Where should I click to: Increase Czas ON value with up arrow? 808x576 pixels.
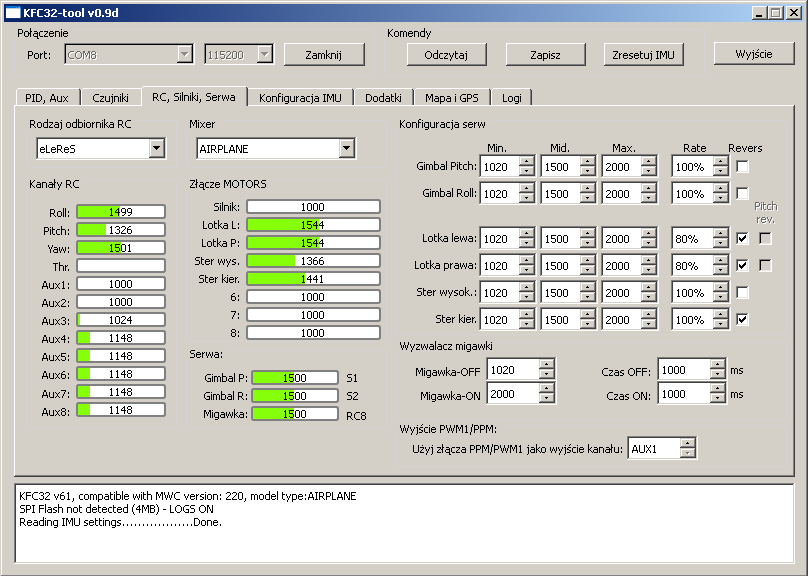[x=717, y=390]
